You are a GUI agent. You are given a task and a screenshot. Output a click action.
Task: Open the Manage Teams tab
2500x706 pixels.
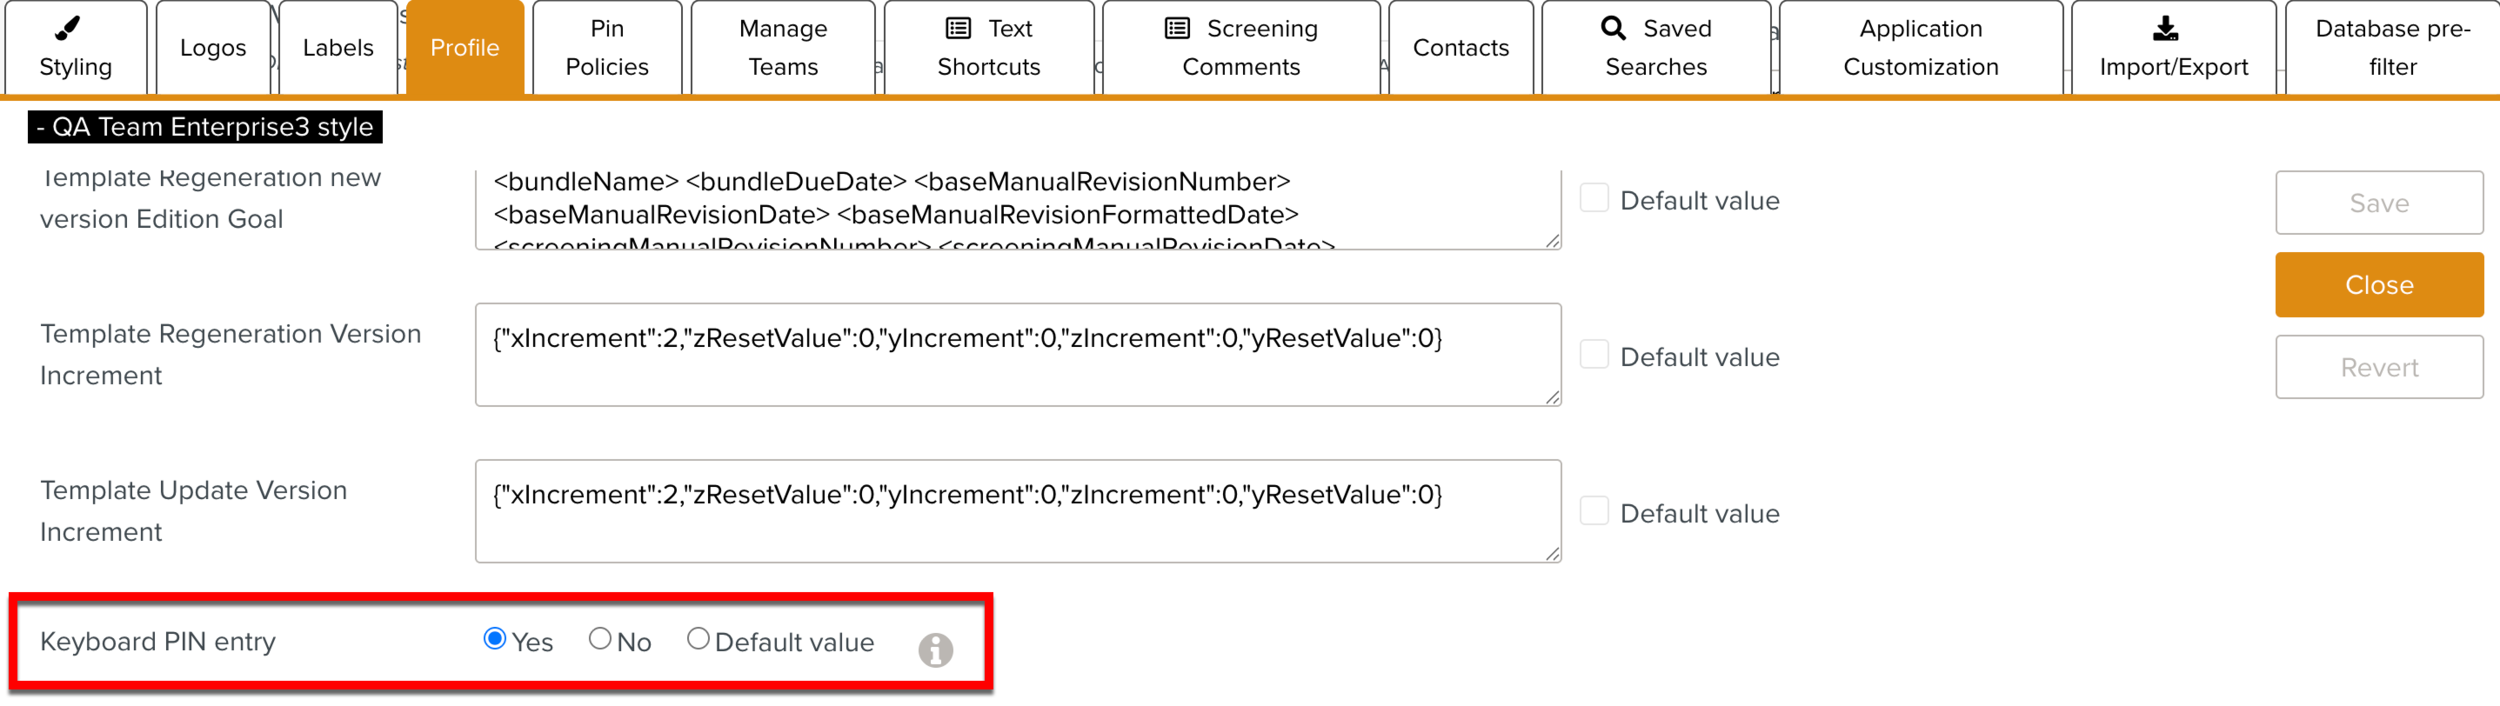pyautogui.click(x=783, y=47)
